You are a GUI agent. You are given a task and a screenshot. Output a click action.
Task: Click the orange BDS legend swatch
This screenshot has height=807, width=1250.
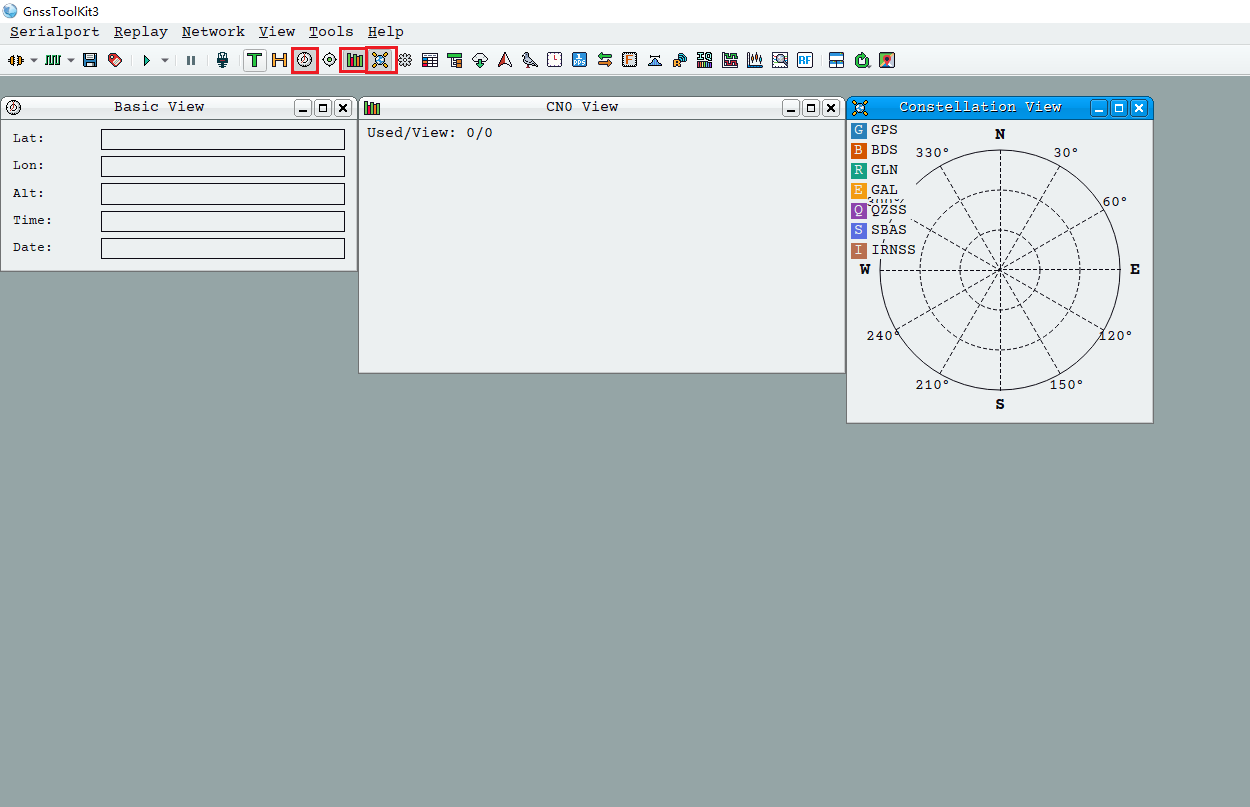coord(859,150)
